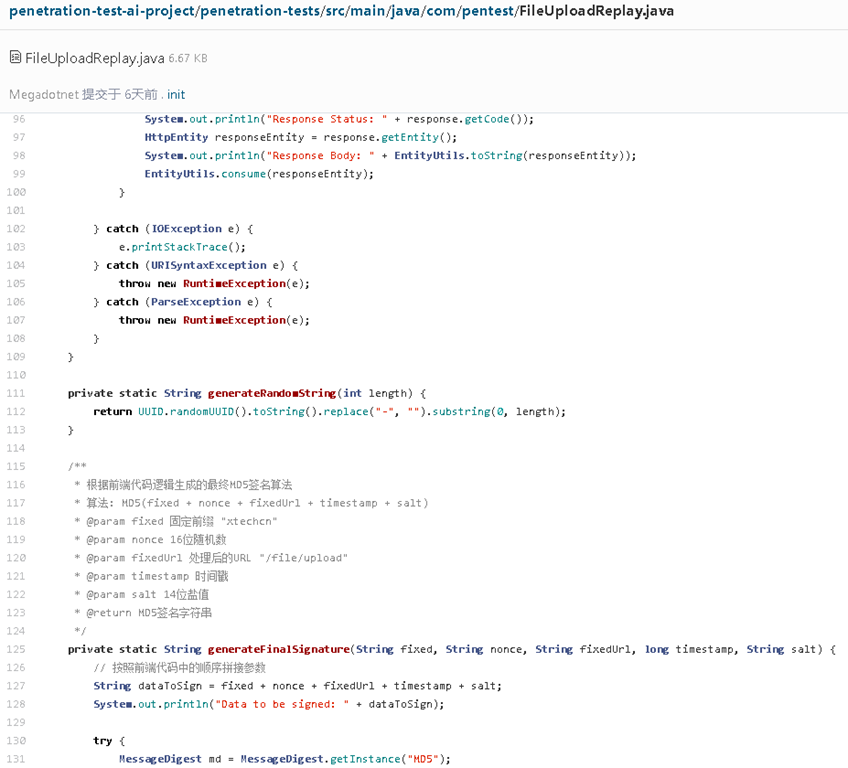Image resolution: width=848 pixels, height=768 pixels.
Task: Click ParseException in catch clause
Action: (x=196, y=302)
